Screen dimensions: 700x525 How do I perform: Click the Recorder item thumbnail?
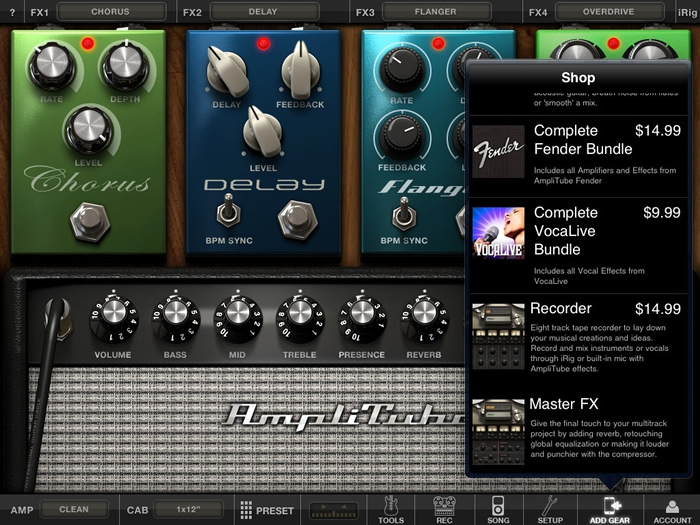[x=498, y=336]
